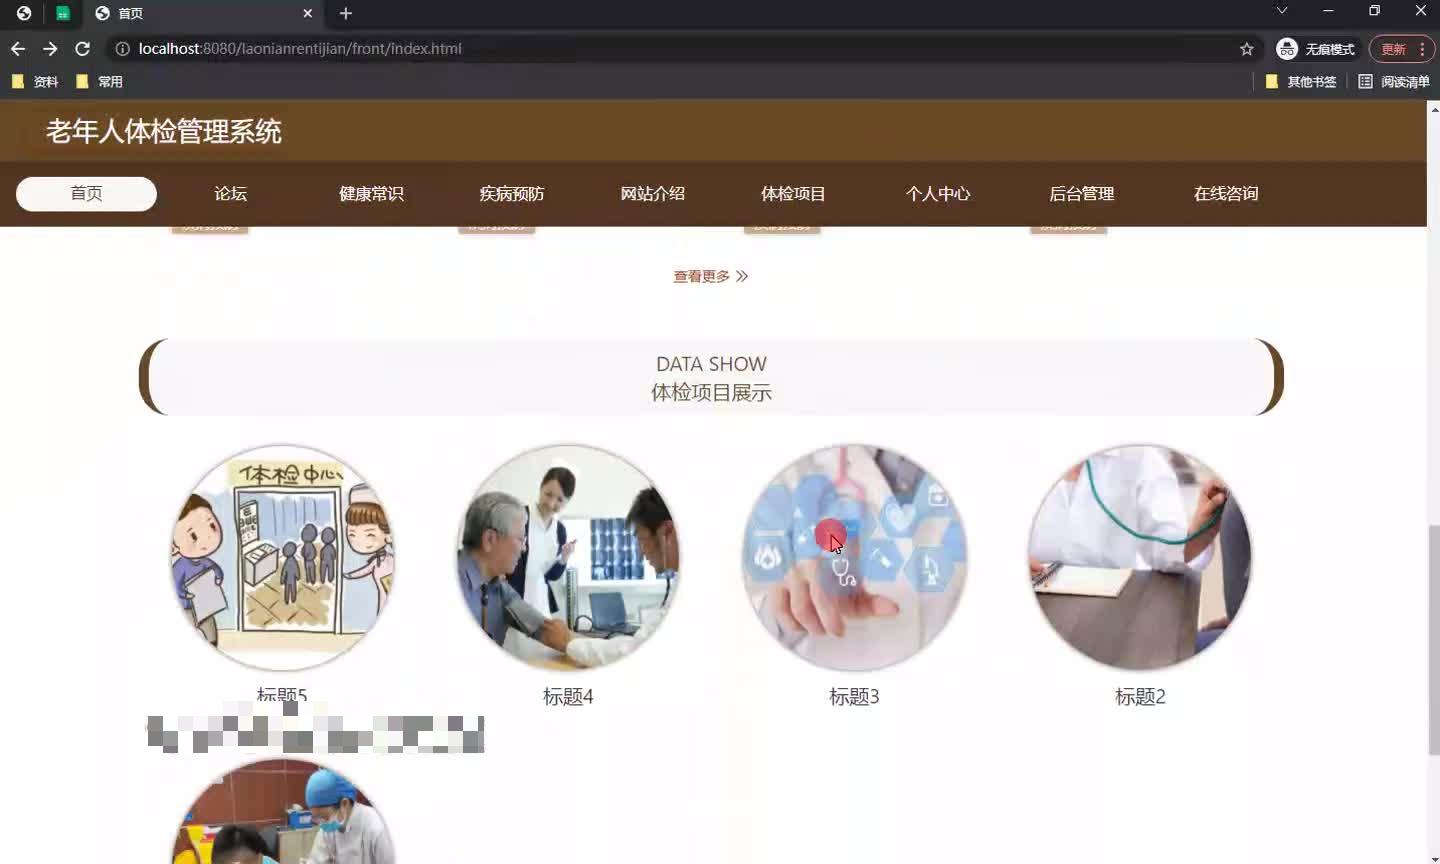The height and width of the screenshot is (864, 1440).
Task: Click the 标题2 item title
Action: [x=1140, y=697]
